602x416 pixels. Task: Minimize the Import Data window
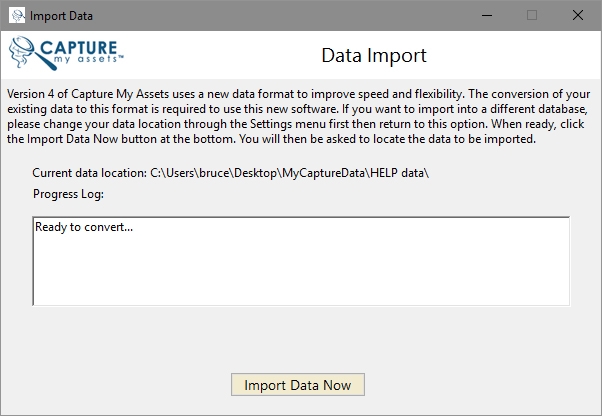(x=486, y=16)
